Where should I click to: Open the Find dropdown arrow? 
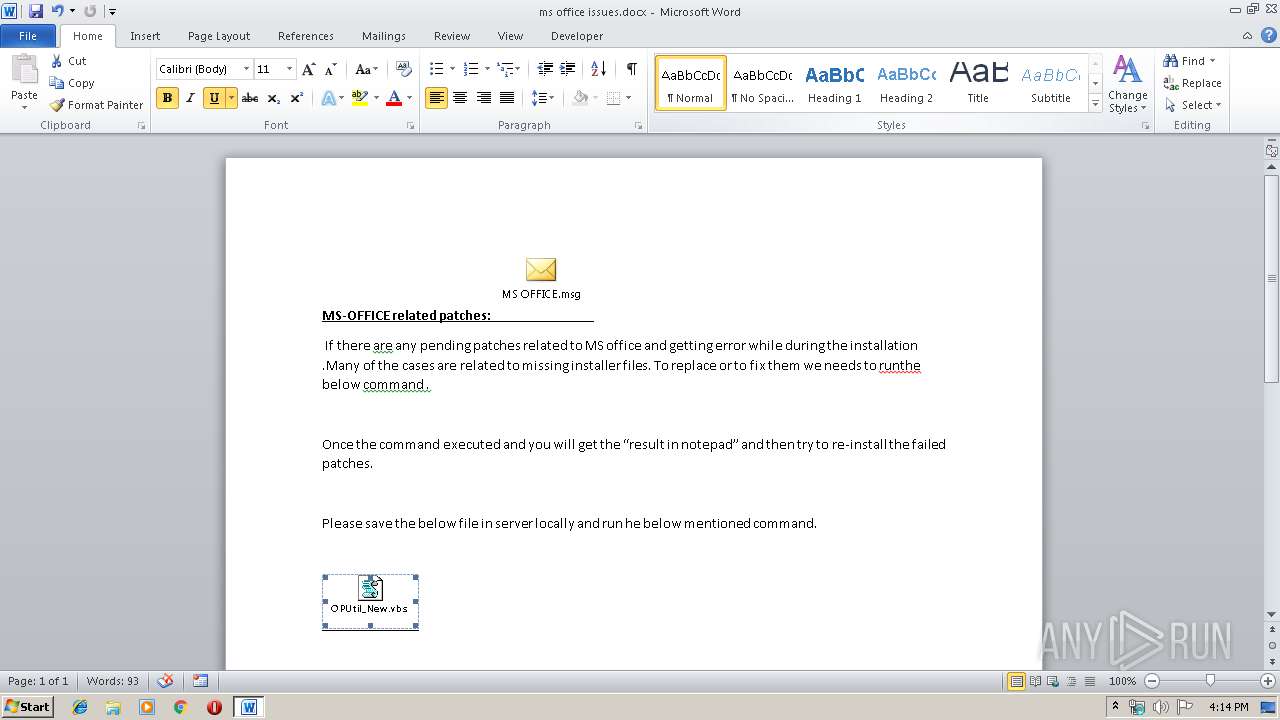click(x=1212, y=61)
